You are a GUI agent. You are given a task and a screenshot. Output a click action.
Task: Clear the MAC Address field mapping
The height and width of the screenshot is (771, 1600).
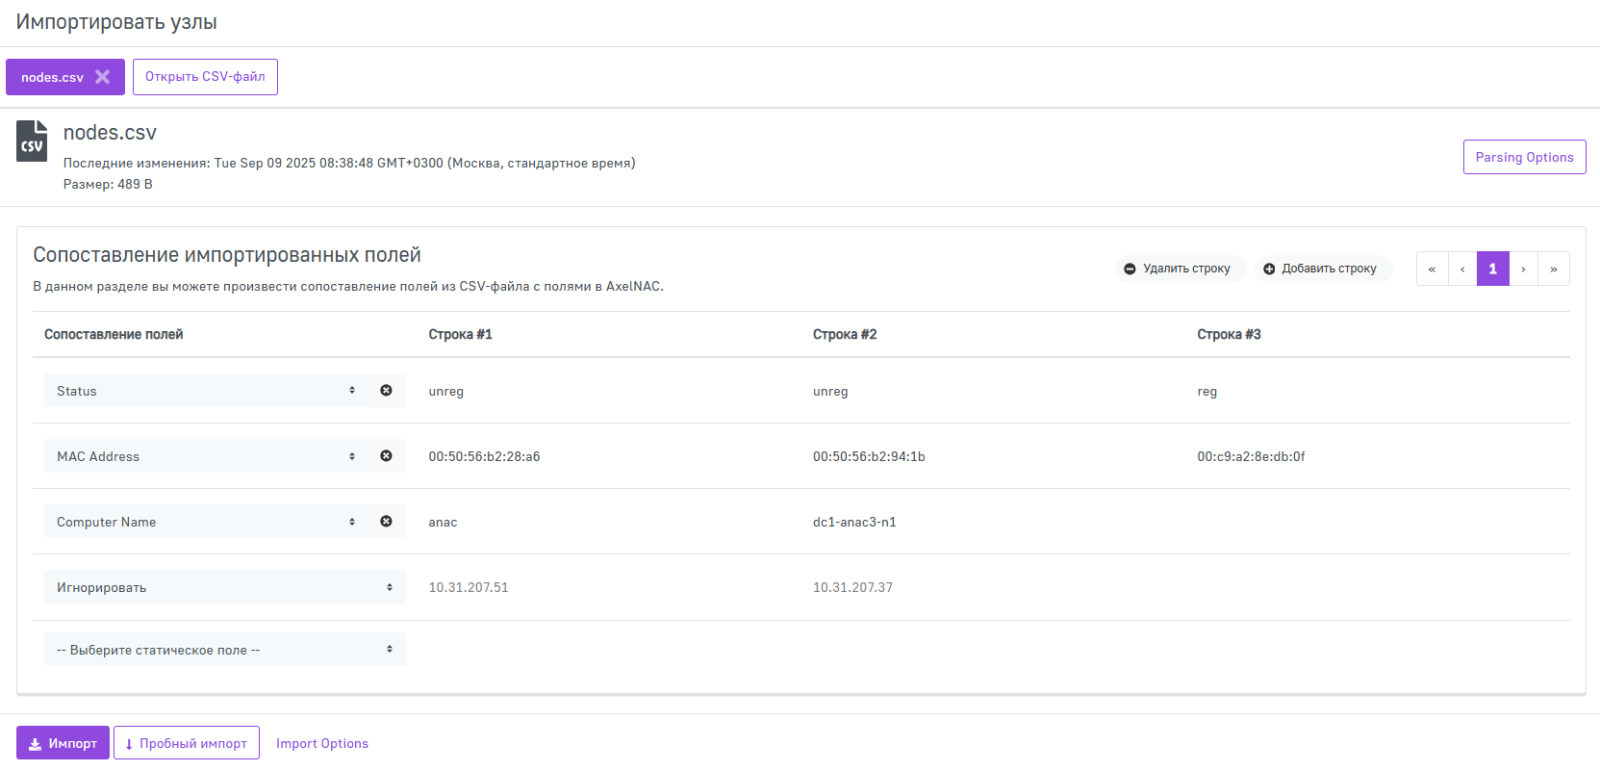click(386, 456)
